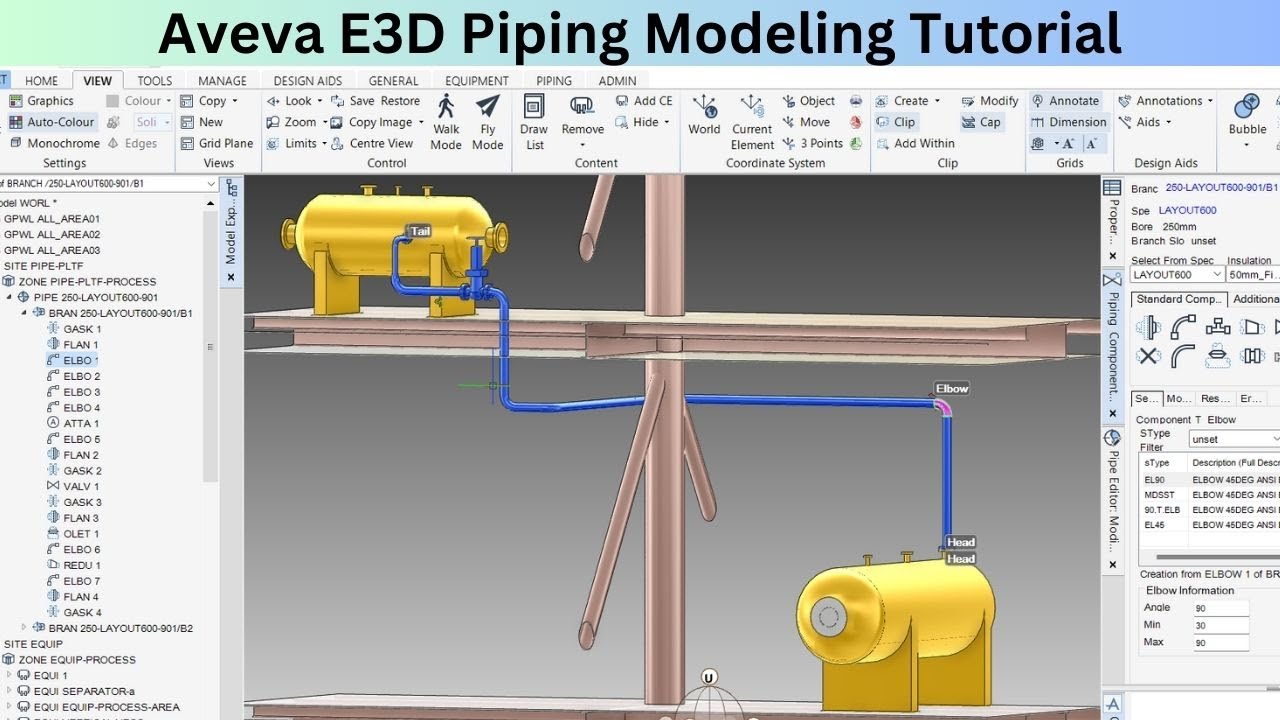
Task: Open the Standard Components tab
Action: pos(1179,299)
